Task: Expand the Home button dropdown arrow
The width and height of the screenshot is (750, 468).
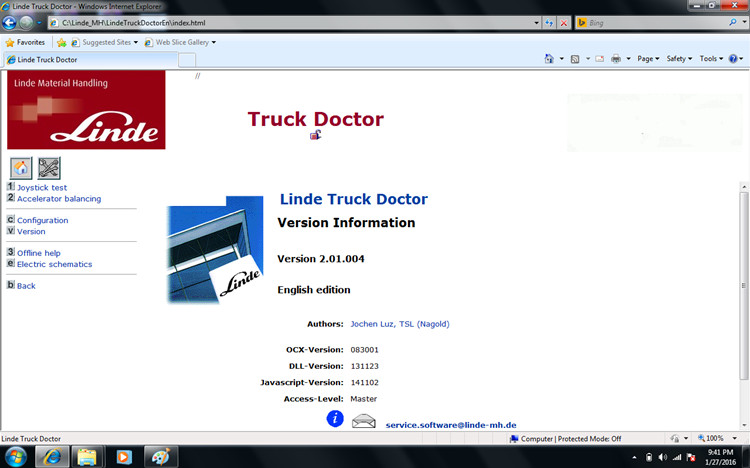Action: [x=562, y=59]
